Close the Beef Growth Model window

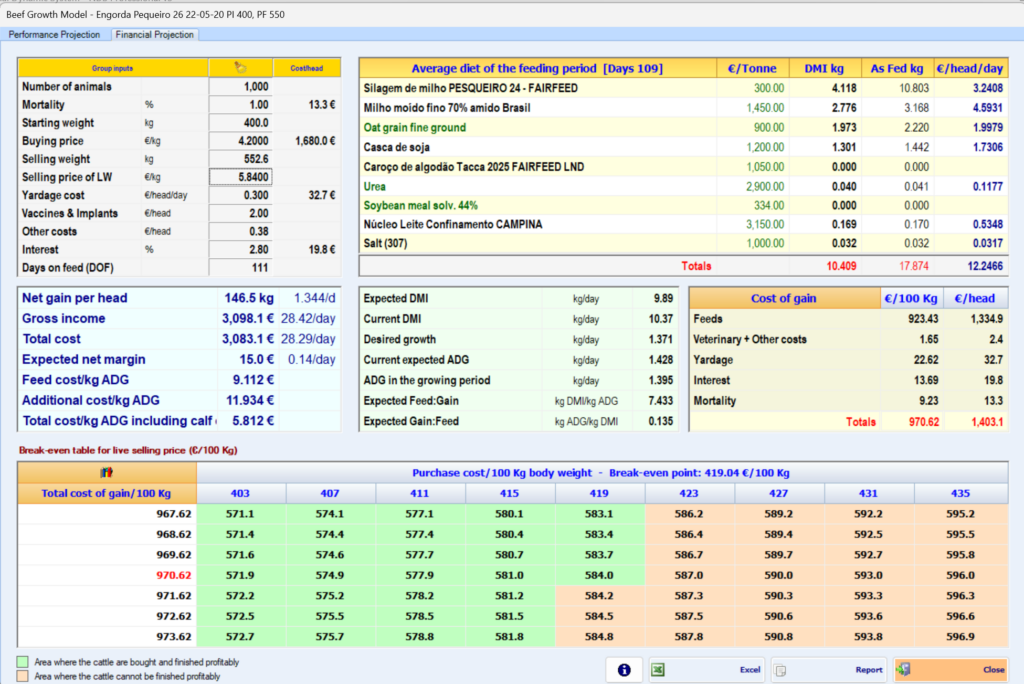950,670
